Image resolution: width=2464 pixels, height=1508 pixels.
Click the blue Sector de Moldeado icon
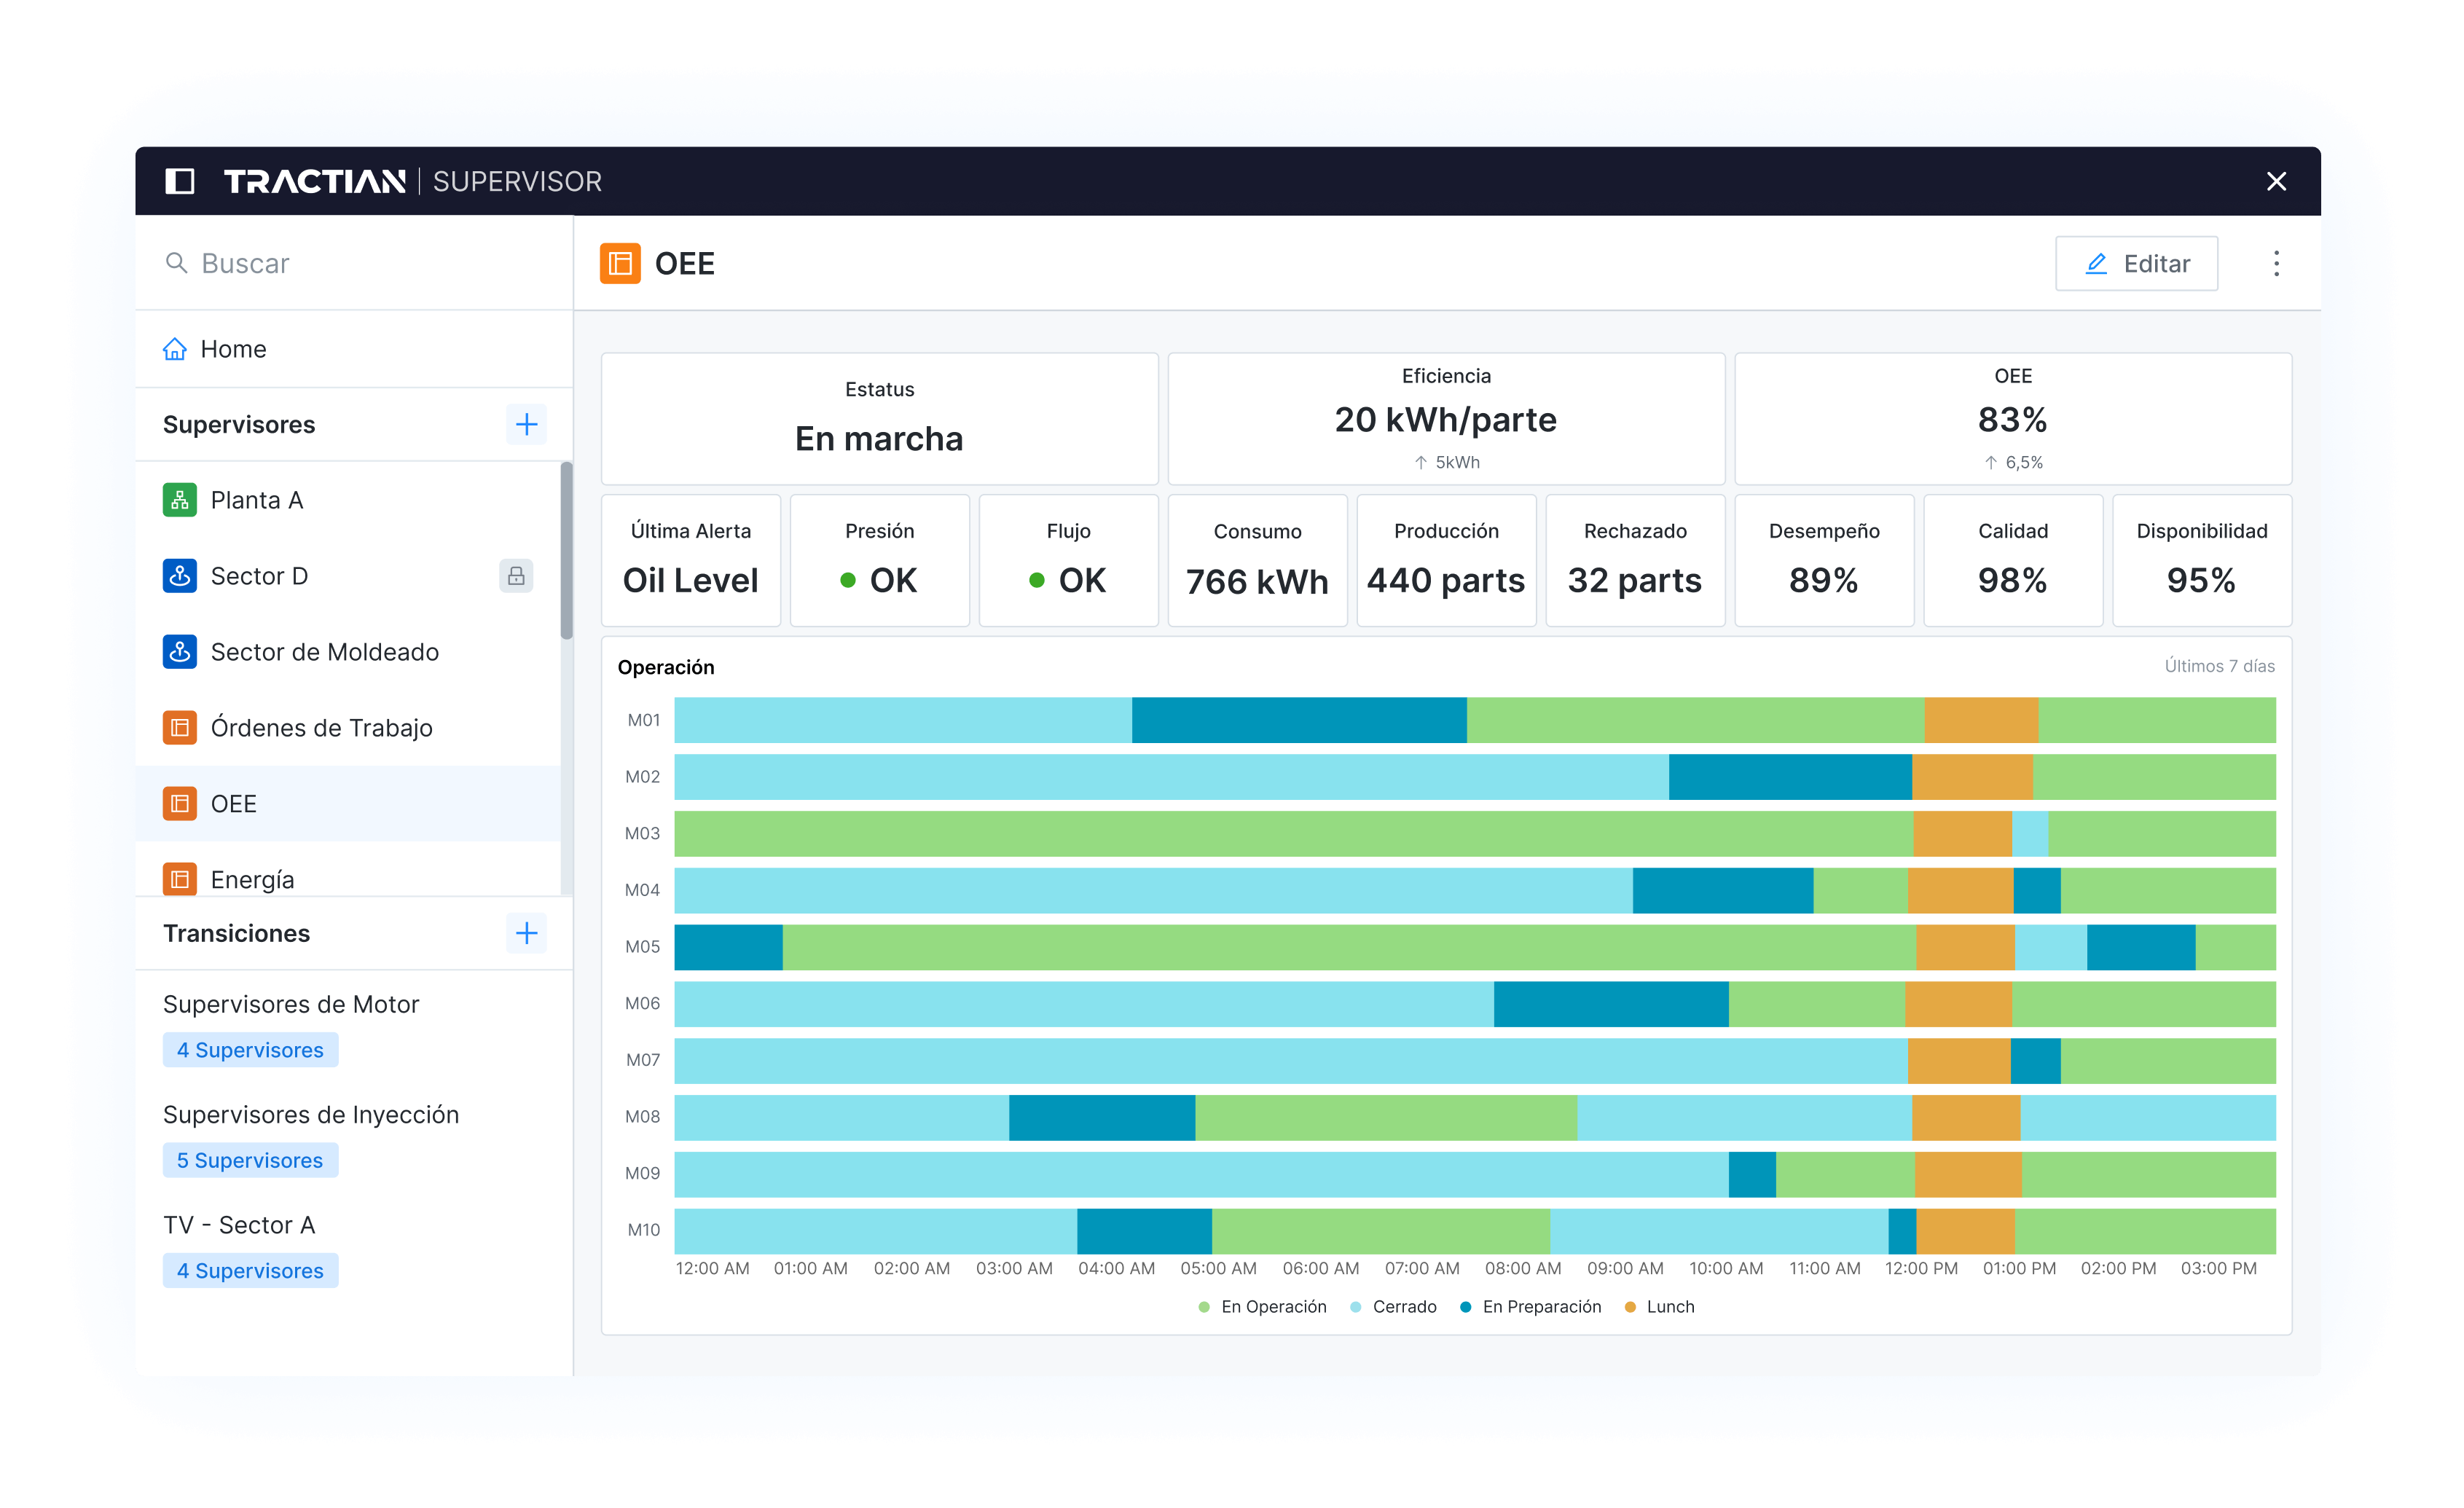(x=180, y=652)
